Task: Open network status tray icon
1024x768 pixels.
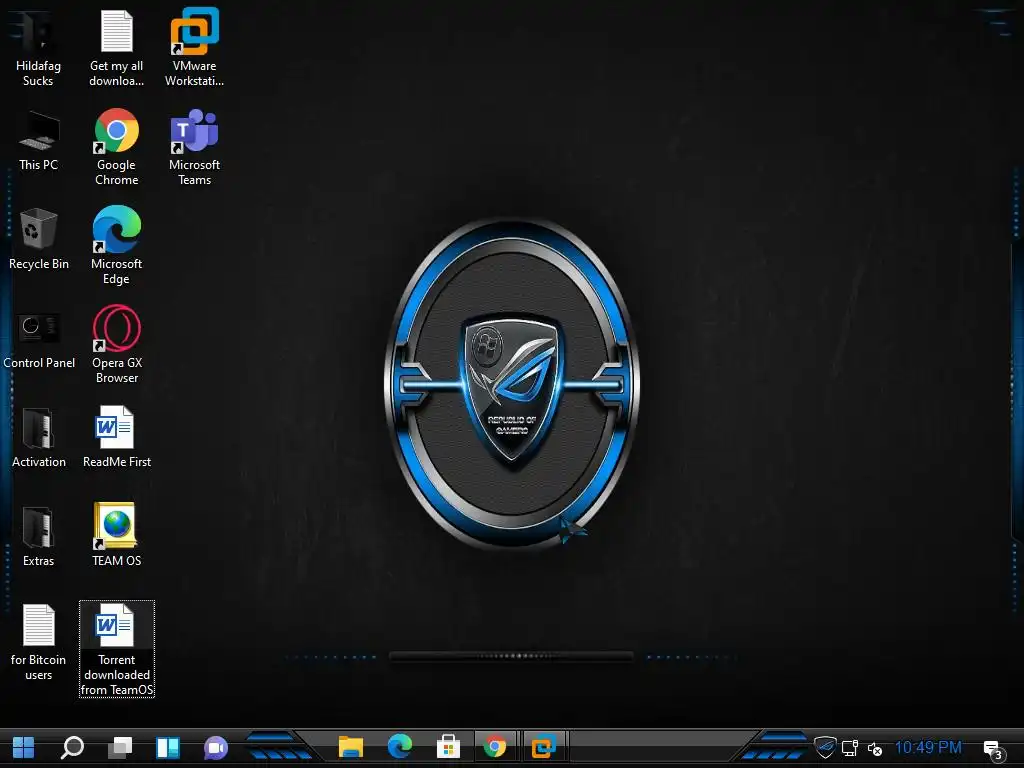Action: click(850, 748)
